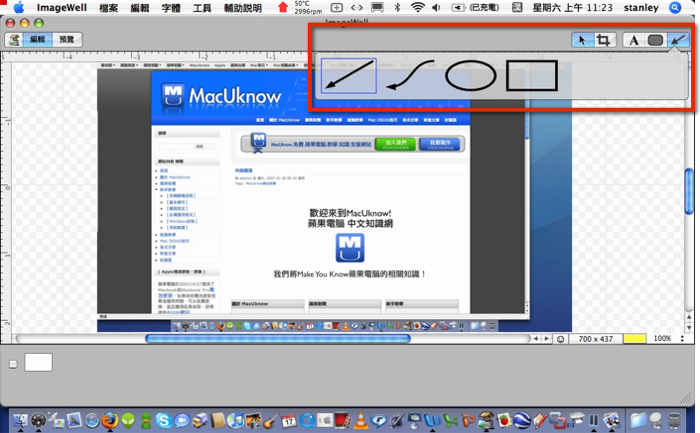Open Safari compass icon in Dock

(x=92, y=421)
